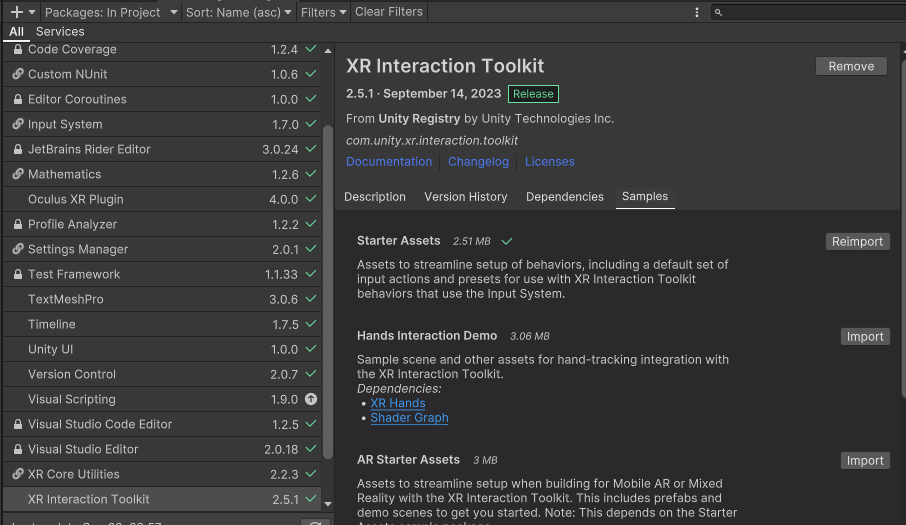The image size is (906, 525).
Task: Click the link icon beside Custom NUnit
Action: click(18, 74)
